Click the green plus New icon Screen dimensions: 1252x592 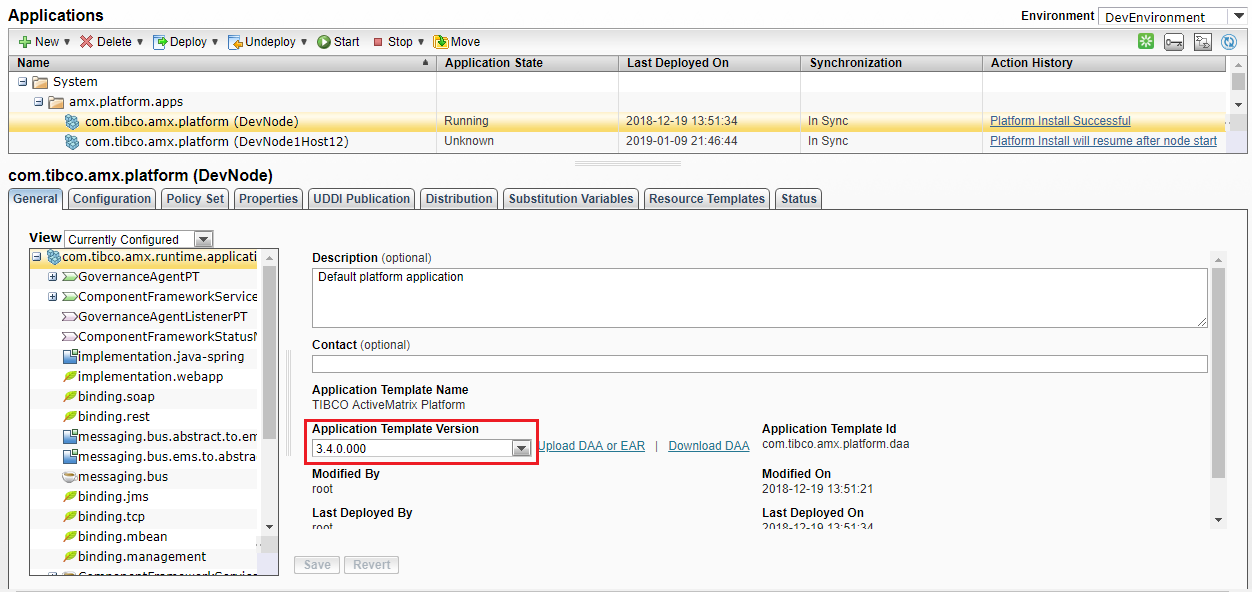click(x=25, y=42)
